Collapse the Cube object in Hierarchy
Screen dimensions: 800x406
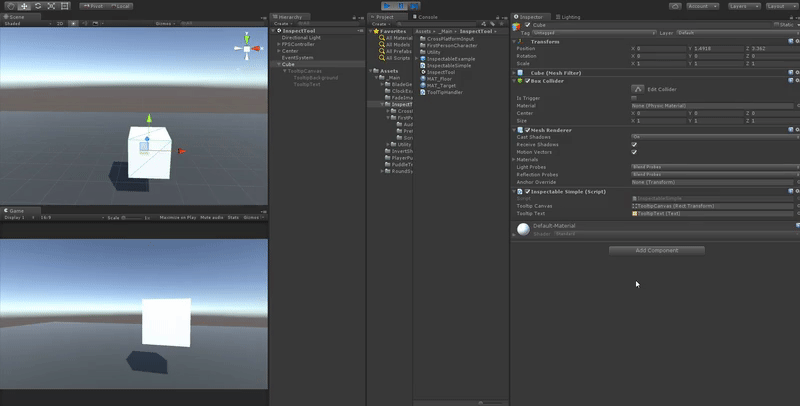279,64
